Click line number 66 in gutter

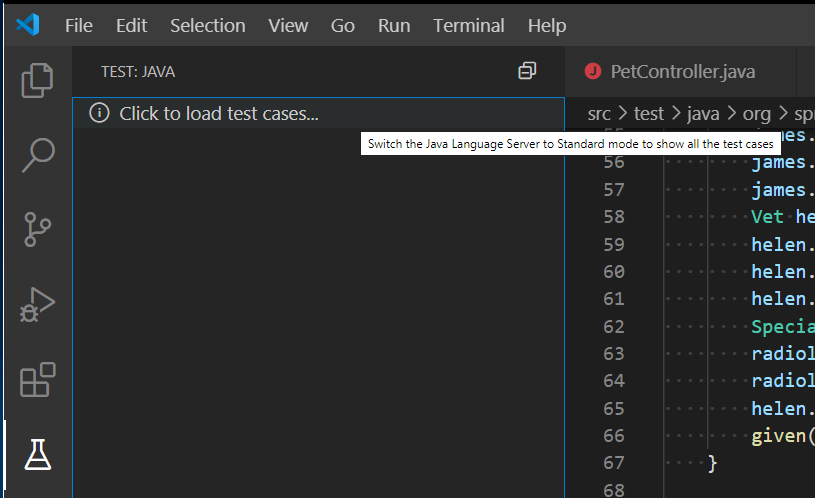[614, 436]
